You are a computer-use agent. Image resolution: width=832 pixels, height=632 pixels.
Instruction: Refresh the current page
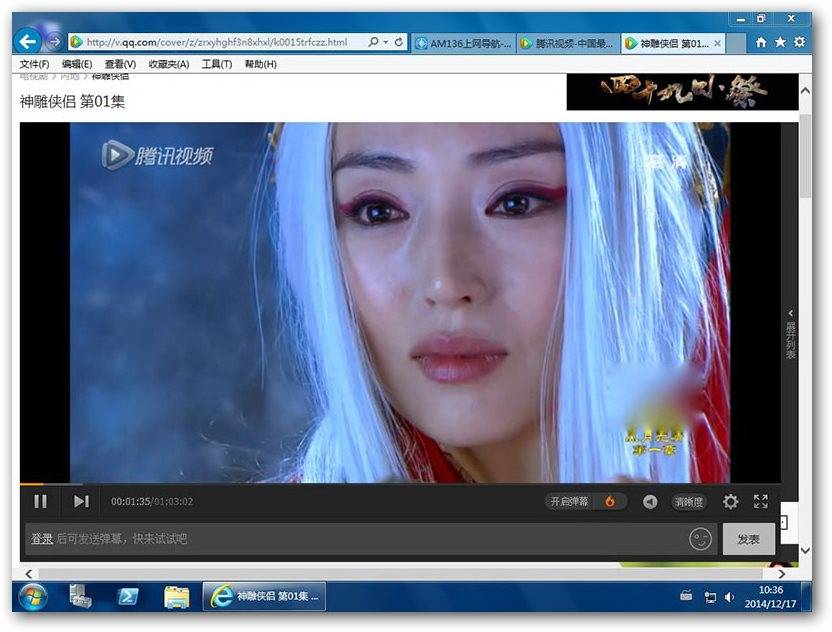(x=398, y=41)
